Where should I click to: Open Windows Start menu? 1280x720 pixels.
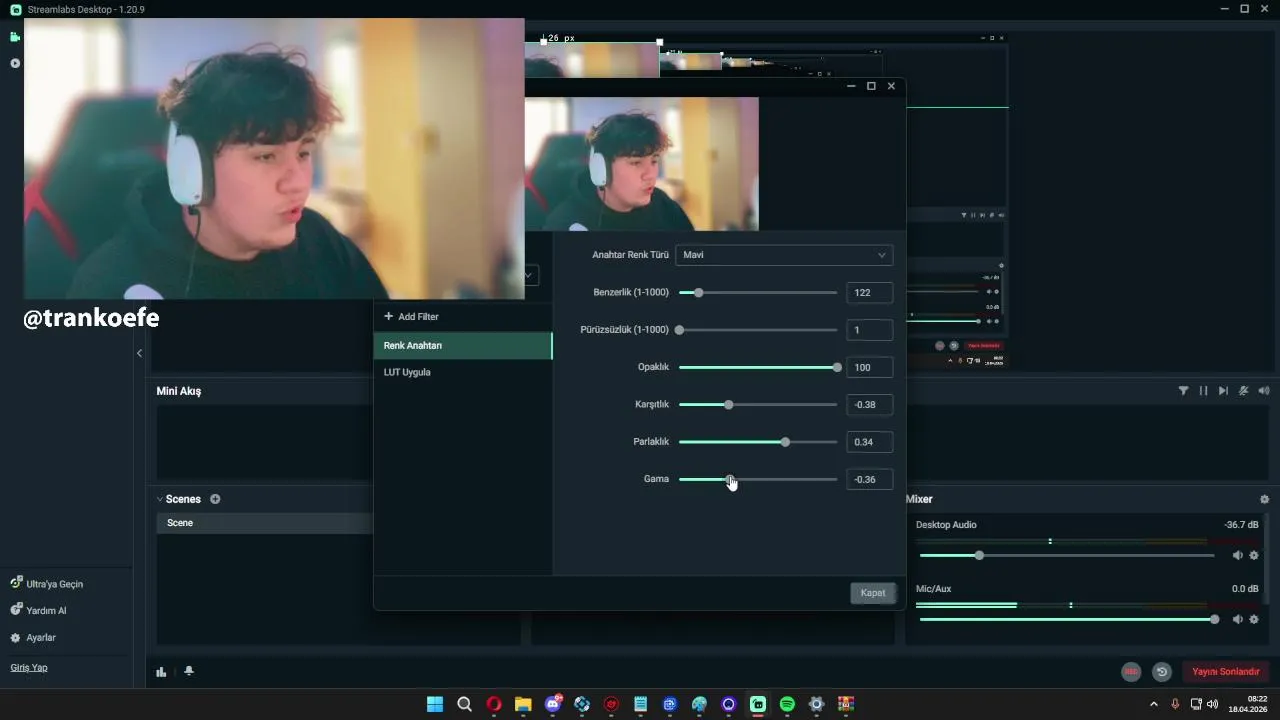coord(435,704)
